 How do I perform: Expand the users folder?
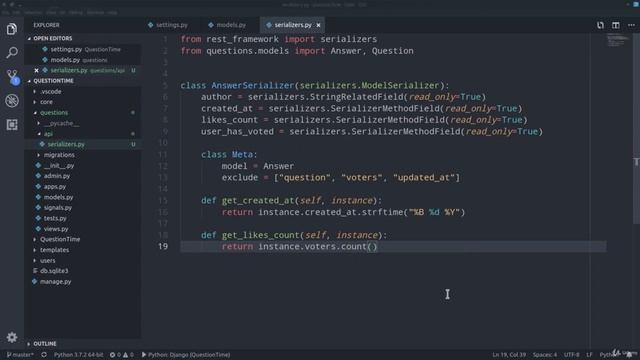pos(47,260)
